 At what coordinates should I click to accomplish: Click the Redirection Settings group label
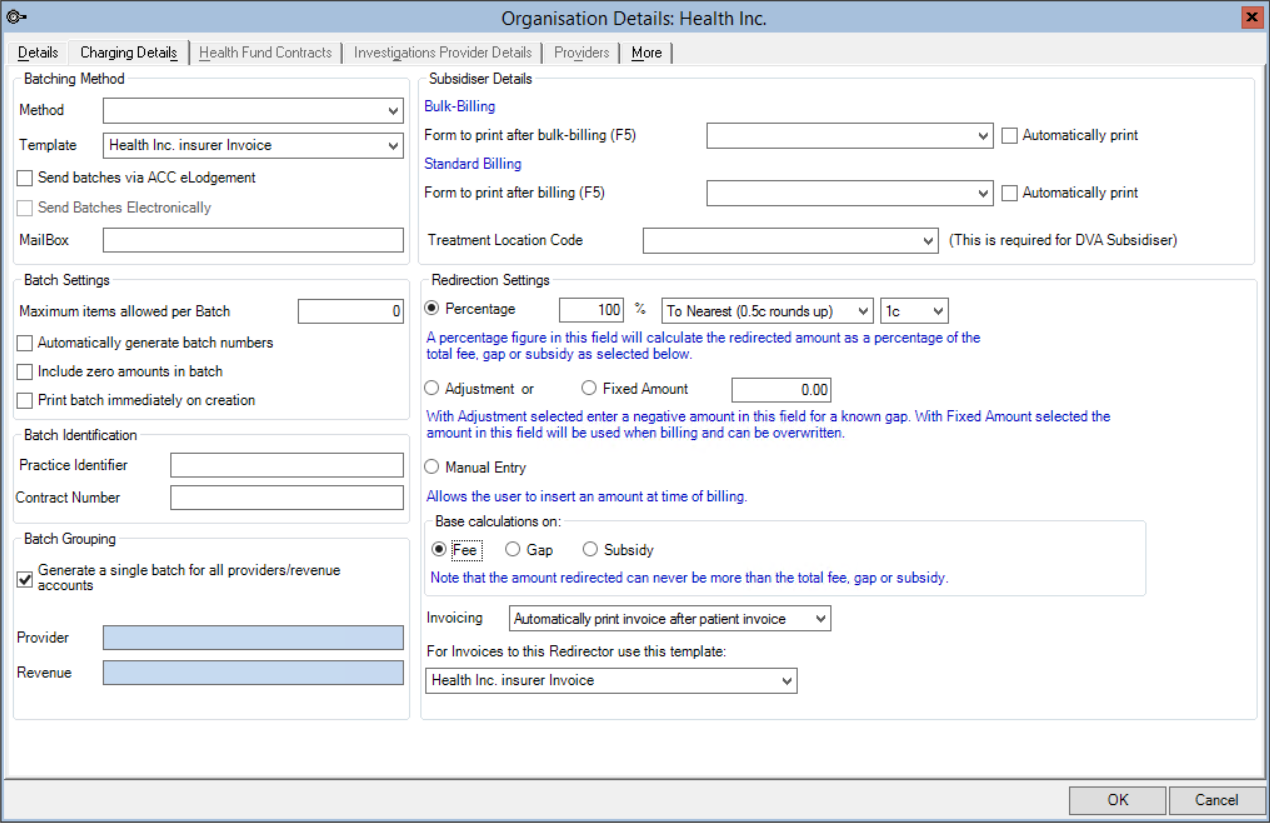[x=490, y=281]
